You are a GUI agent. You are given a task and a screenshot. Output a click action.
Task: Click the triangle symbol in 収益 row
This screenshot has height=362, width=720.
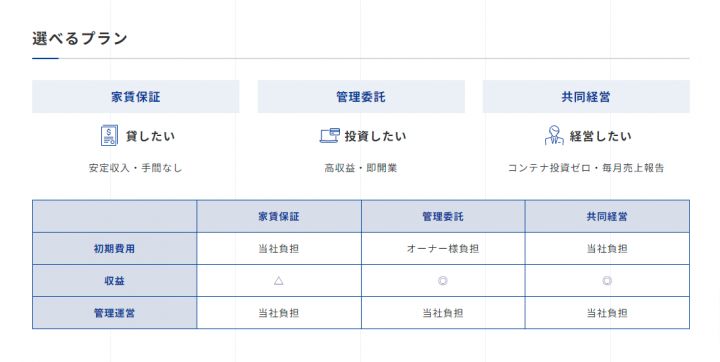click(279, 281)
